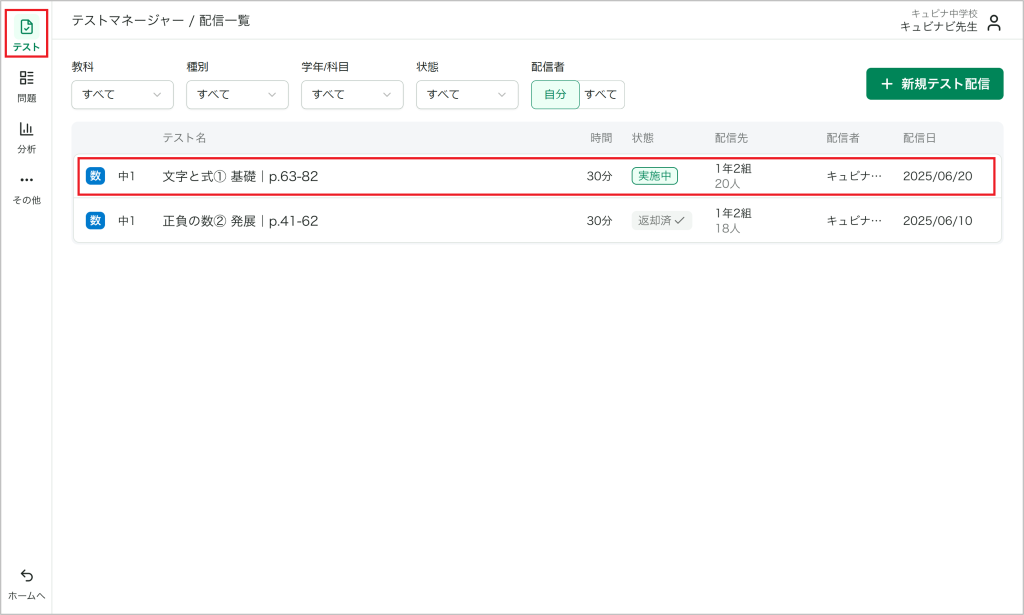Click the 時間 column header
1024x615 pixels.
[601, 138]
